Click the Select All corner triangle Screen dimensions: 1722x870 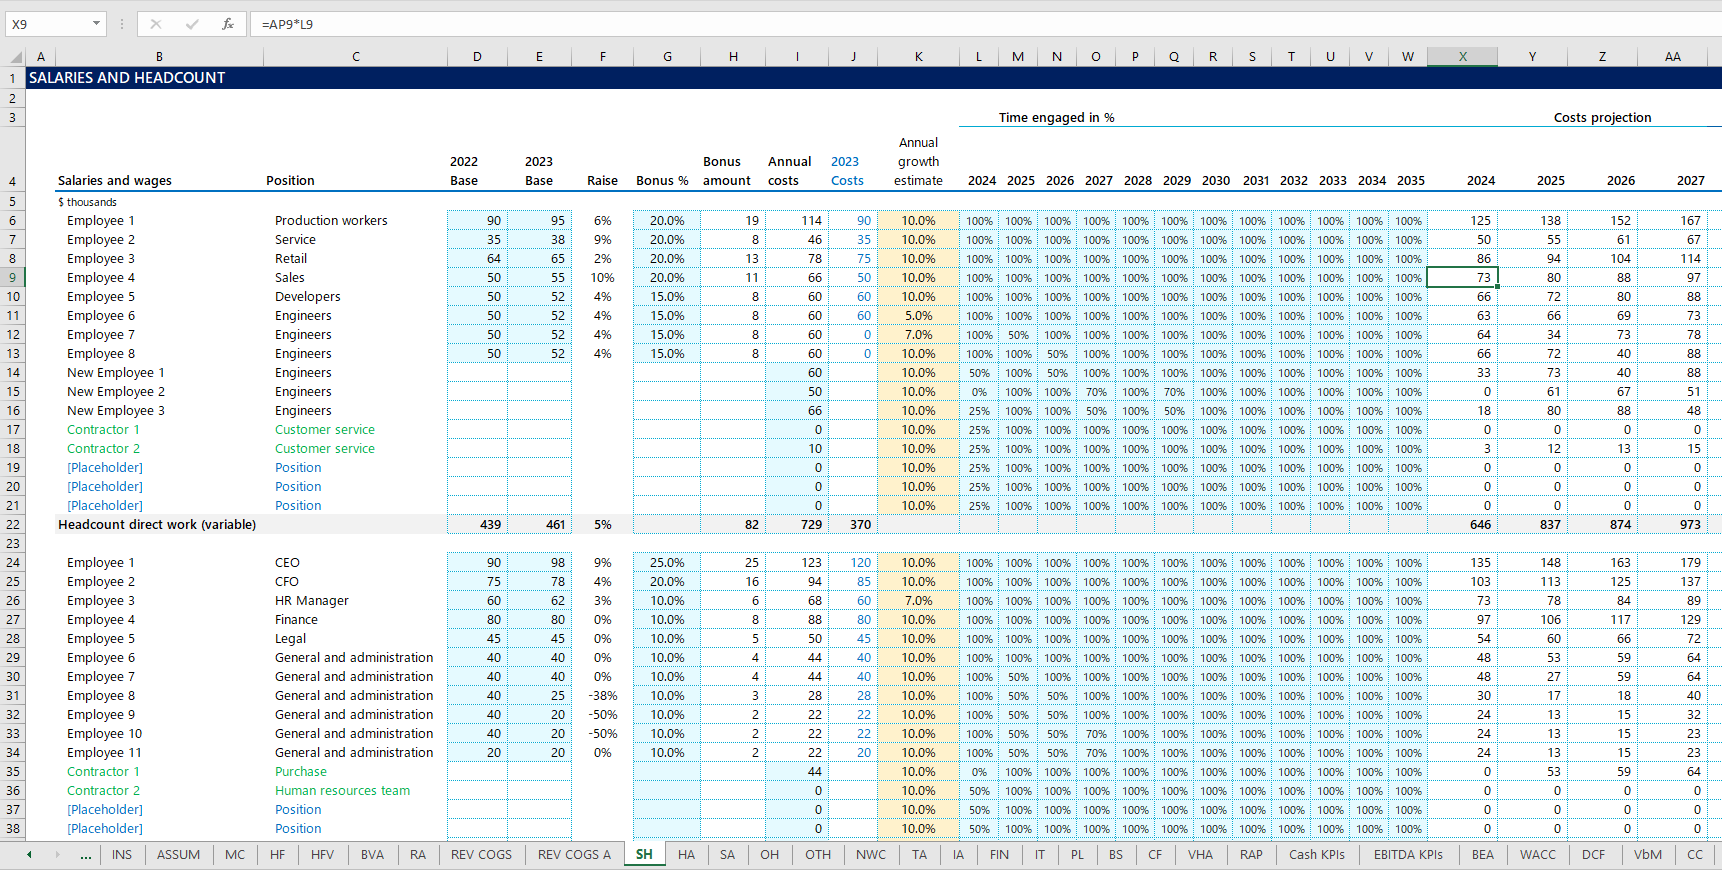tap(15, 57)
